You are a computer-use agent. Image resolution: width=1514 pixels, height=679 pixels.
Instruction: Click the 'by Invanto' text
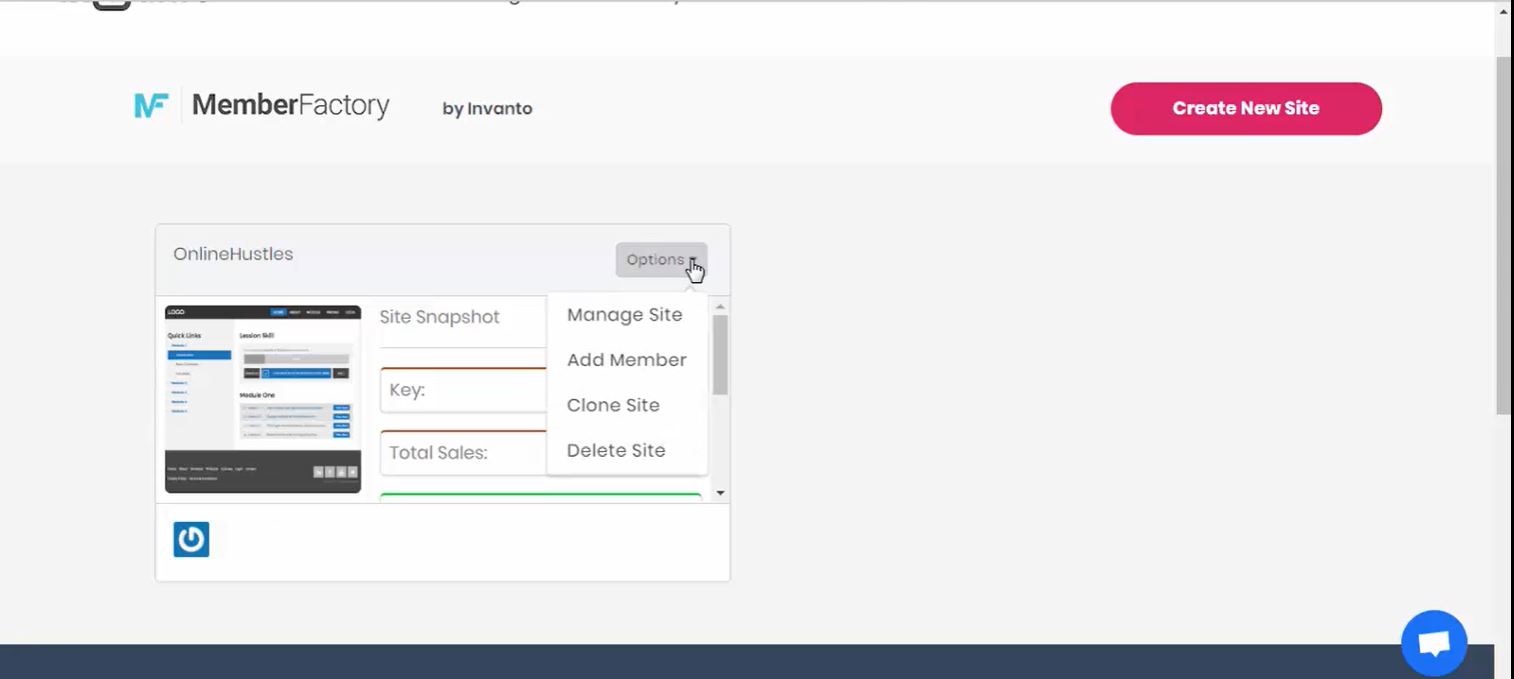[487, 108]
